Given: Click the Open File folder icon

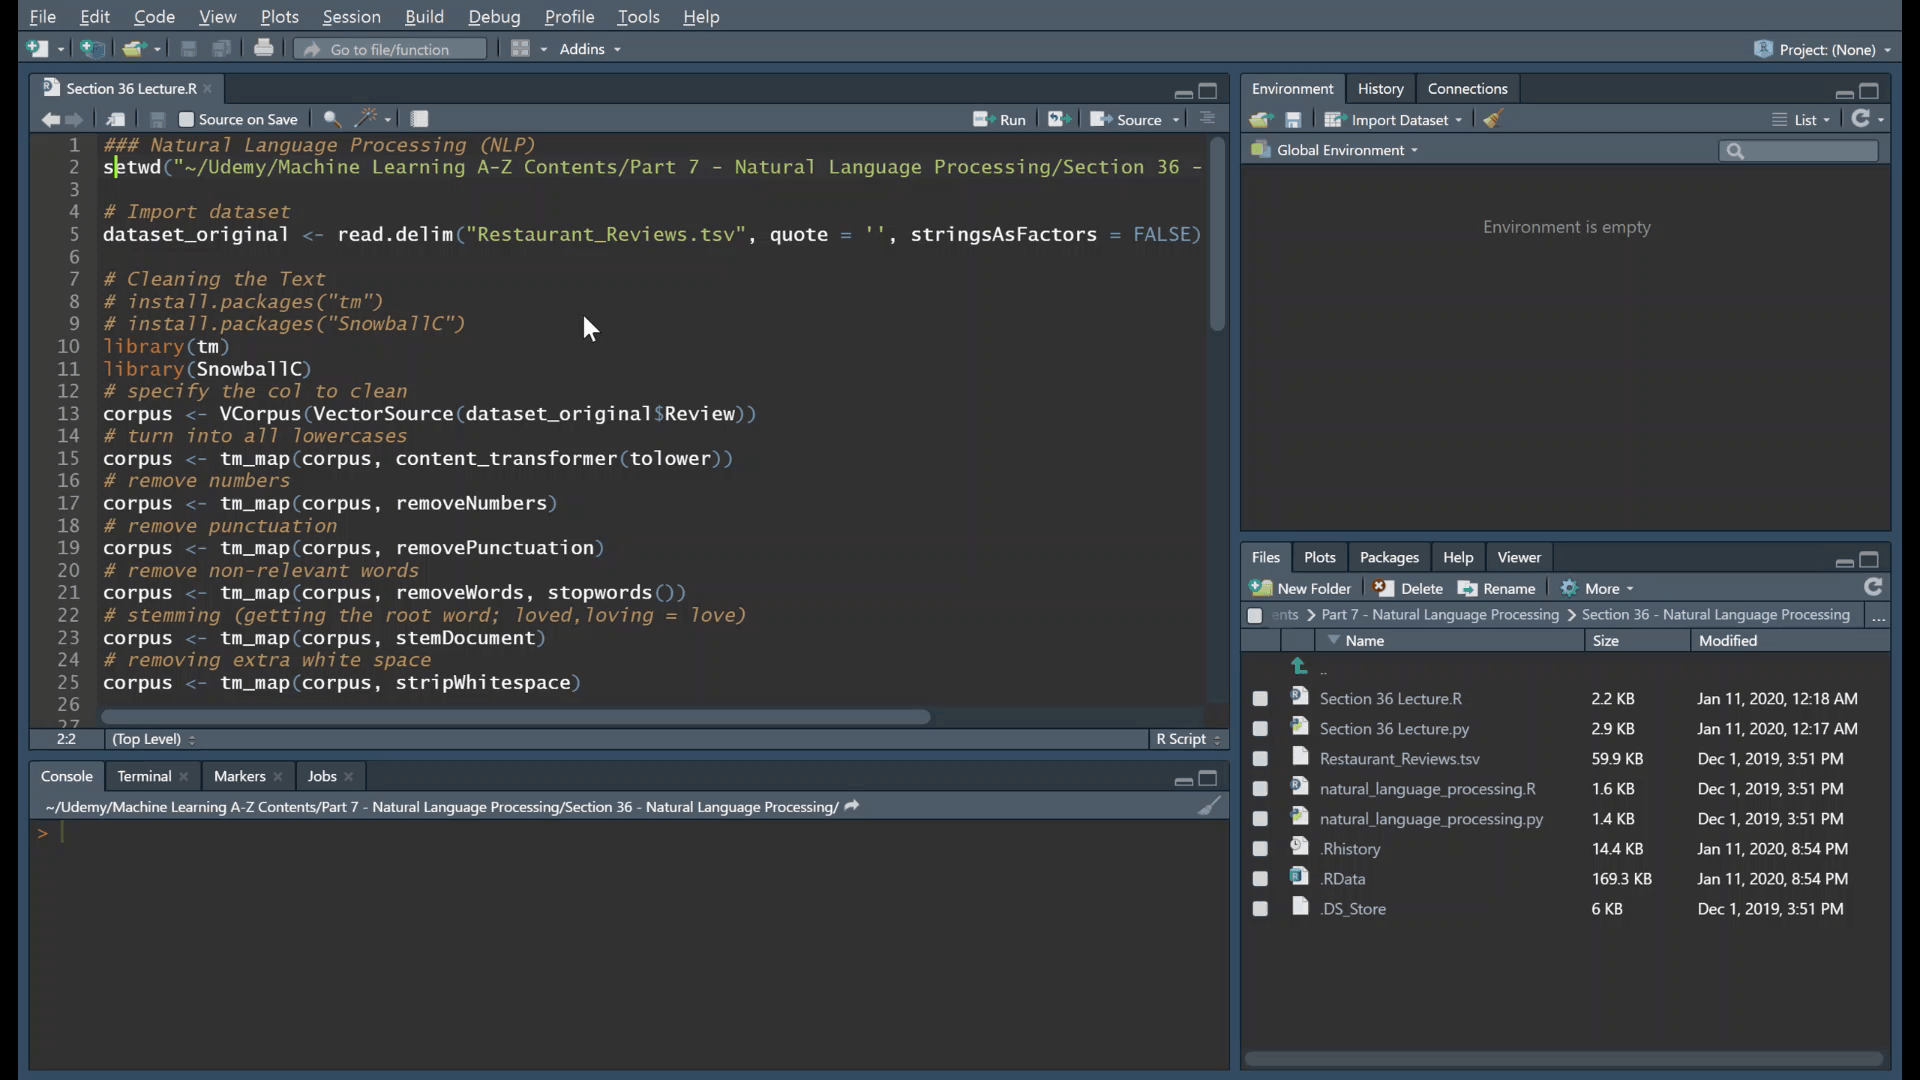Looking at the screenshot, I should (133, 49).
